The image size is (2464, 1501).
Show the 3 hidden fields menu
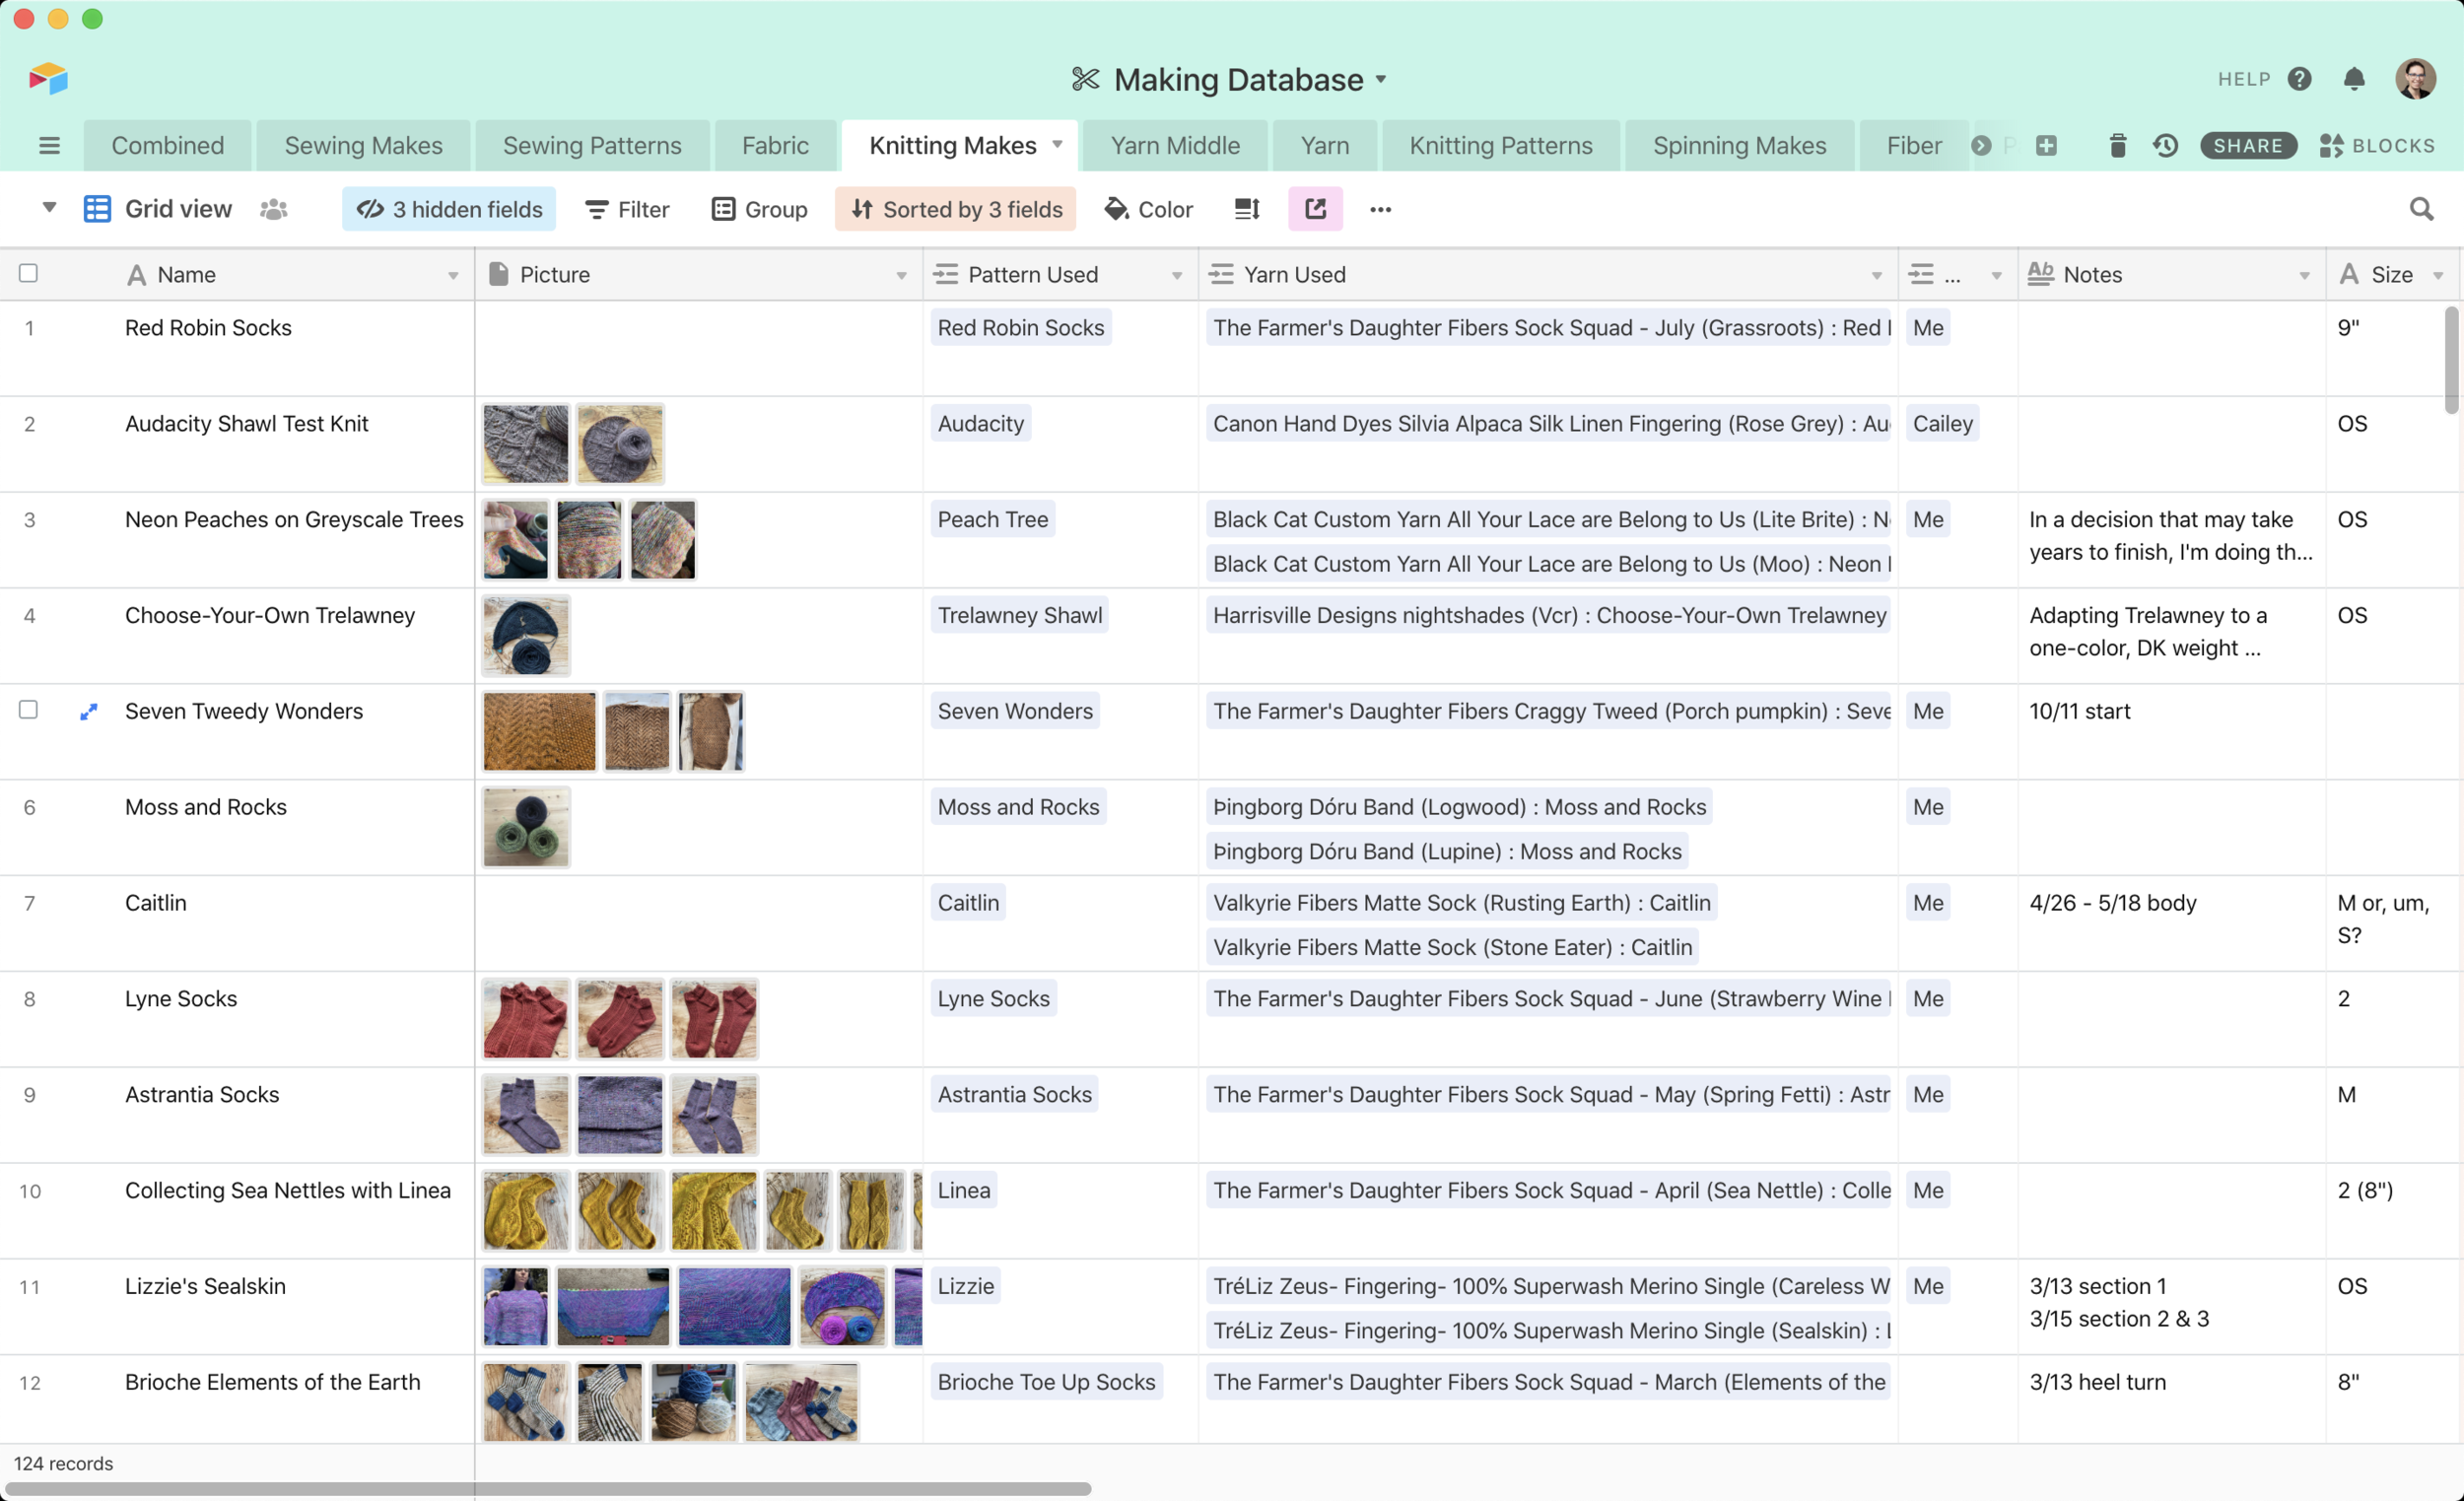click(449, 209)
